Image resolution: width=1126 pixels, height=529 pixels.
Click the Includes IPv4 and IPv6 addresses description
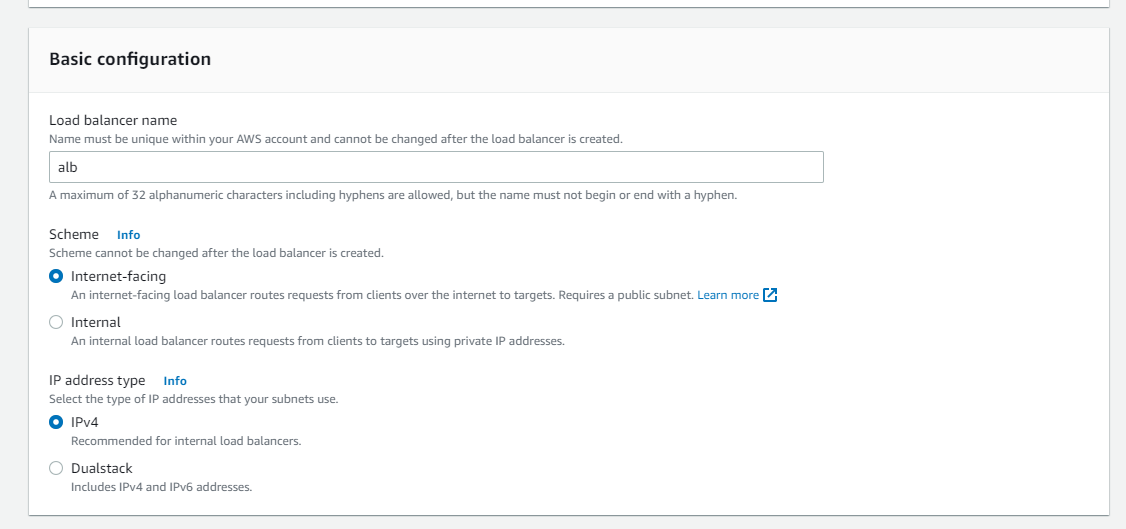[162, 487]
